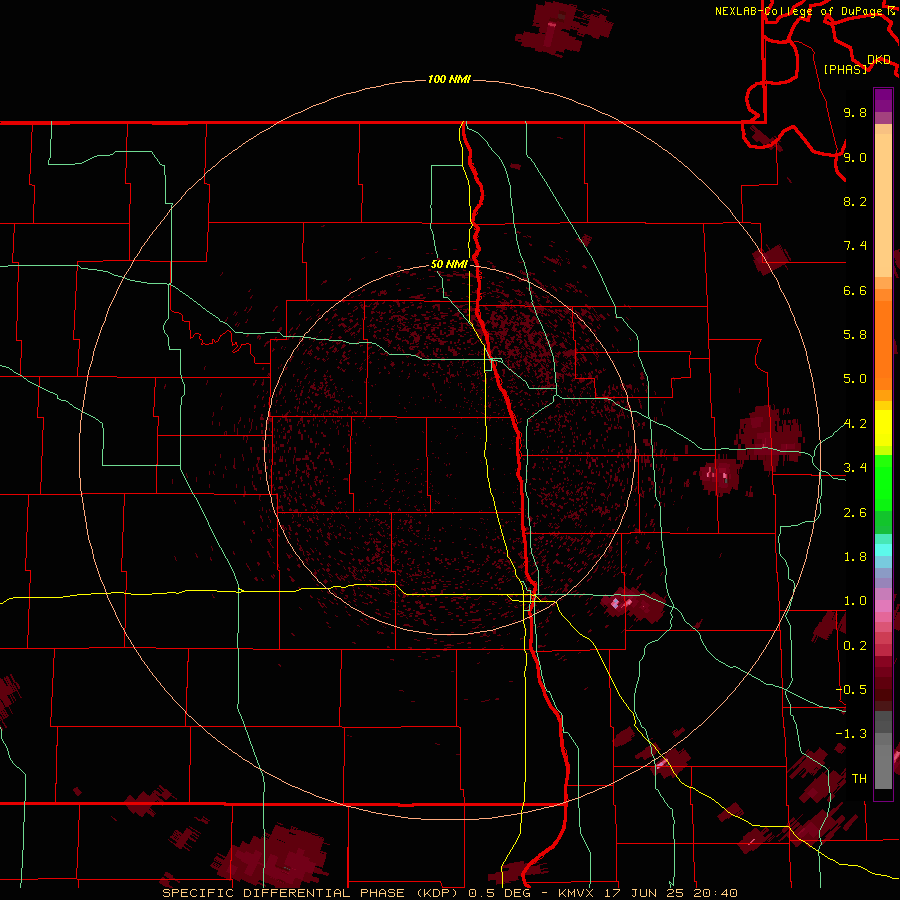Click the "100 NMI" range ring label
Screen dimensions: 900x900
point(449,79)
